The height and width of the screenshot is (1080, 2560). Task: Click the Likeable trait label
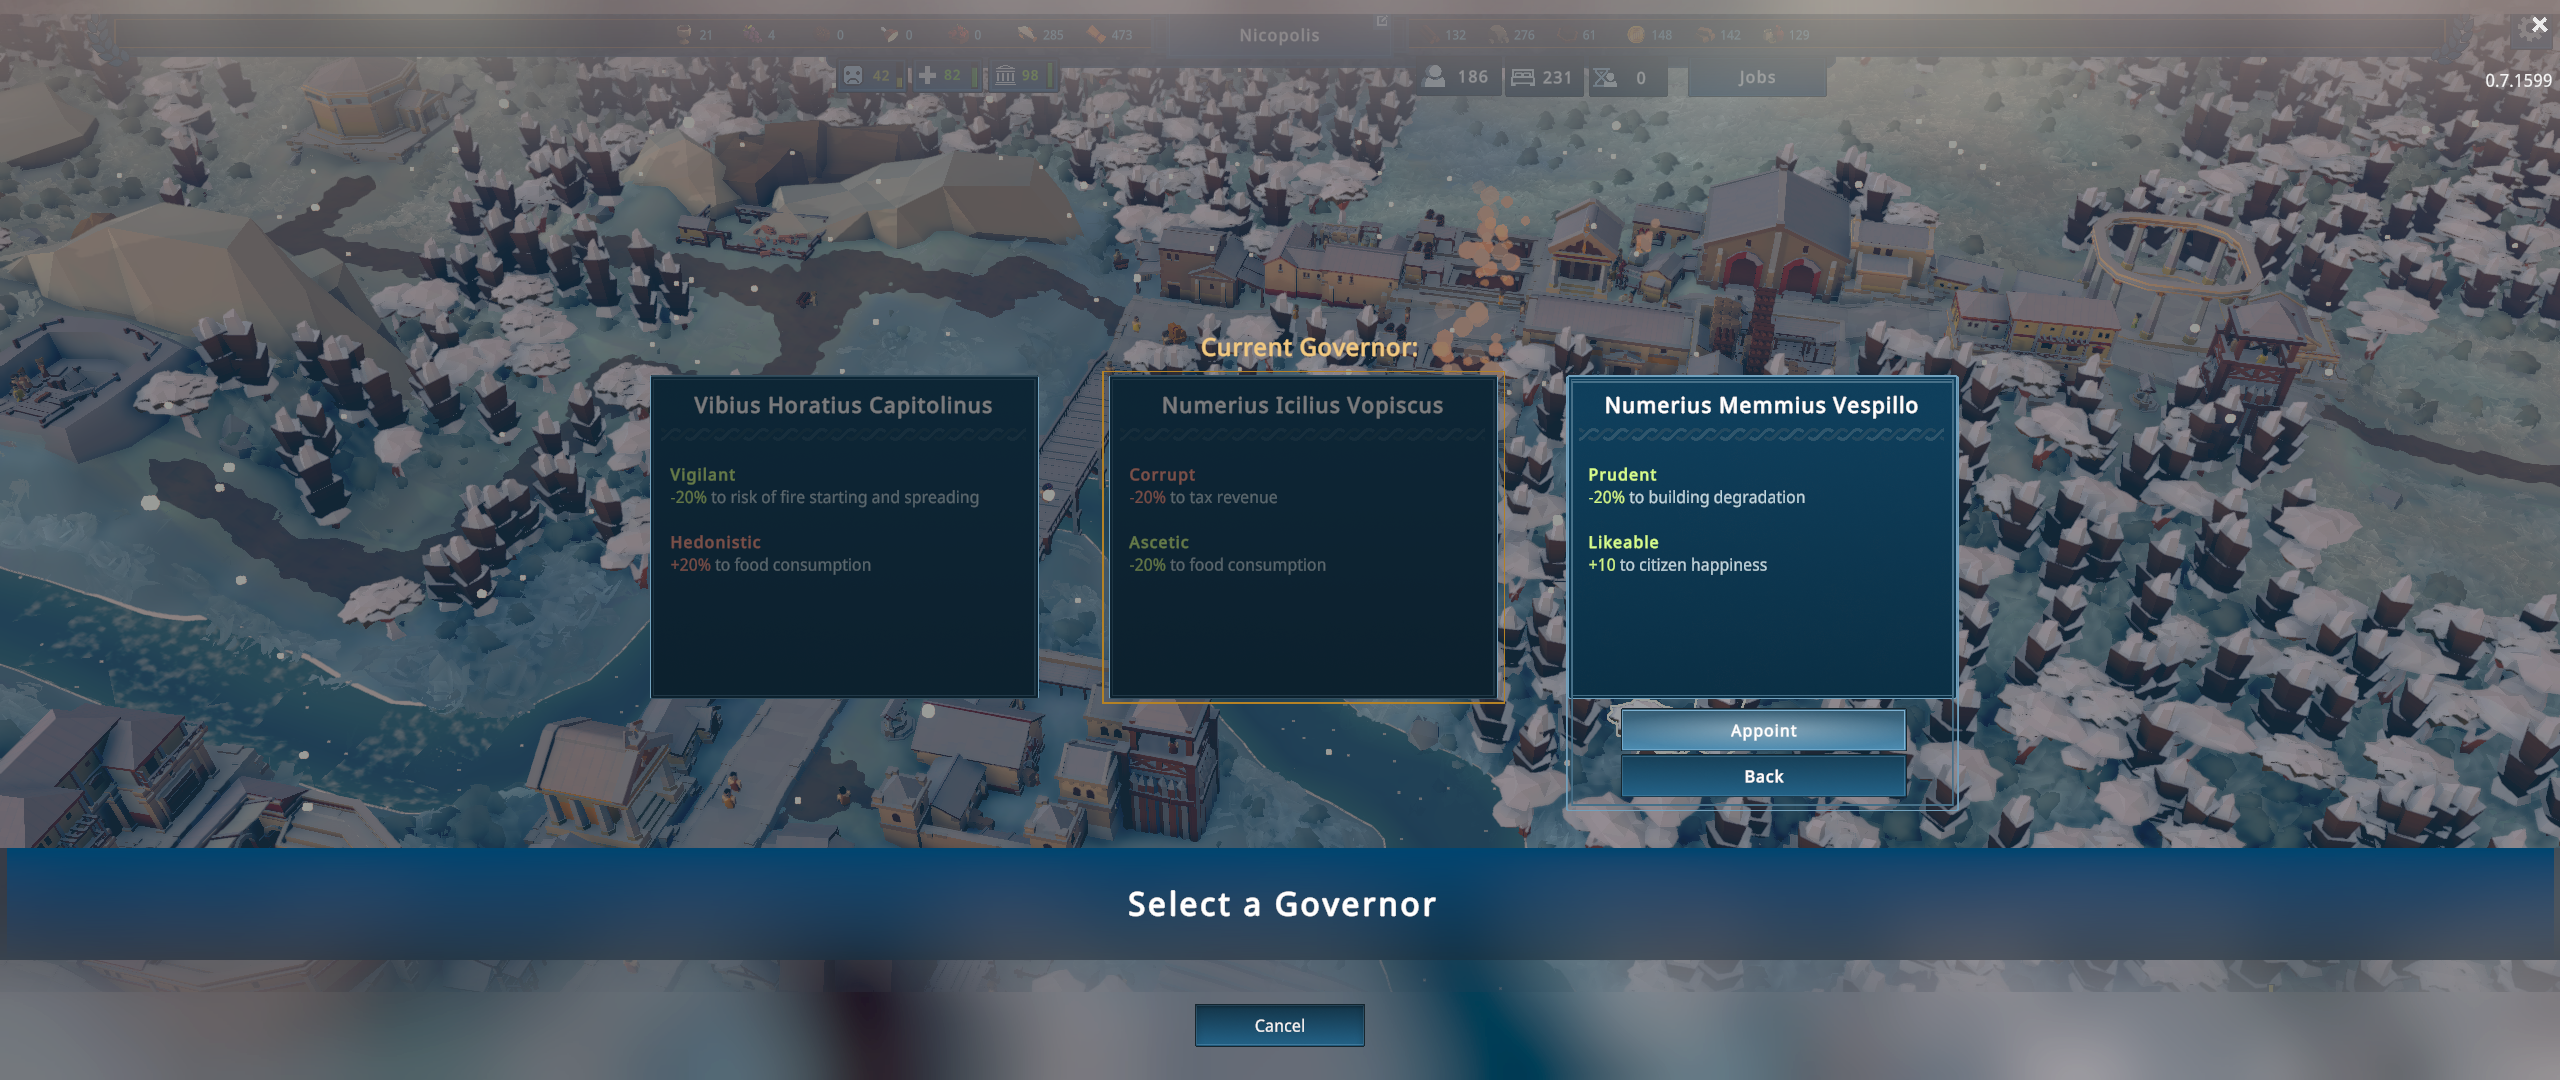tap(1623, 542)
